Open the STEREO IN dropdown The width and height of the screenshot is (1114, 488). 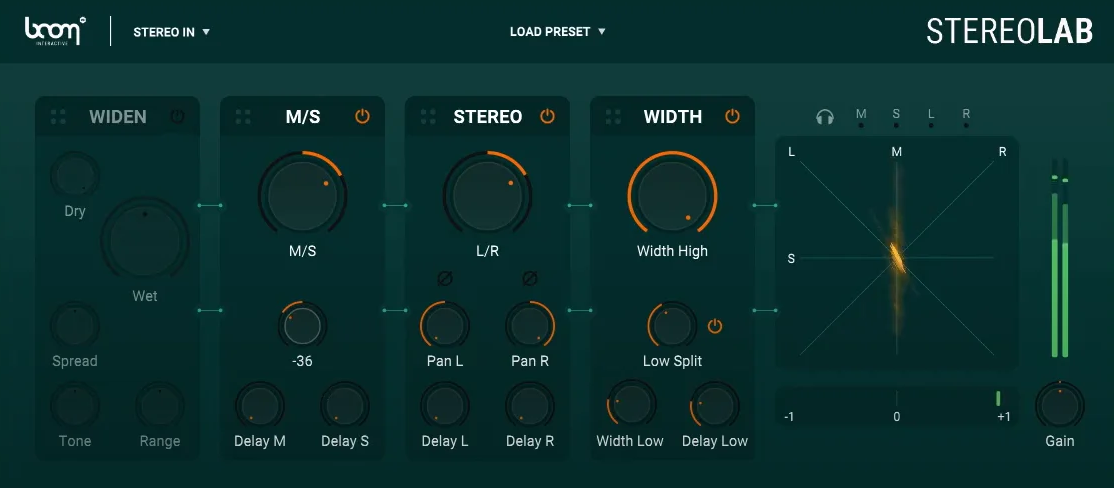(x=171, y=32)
